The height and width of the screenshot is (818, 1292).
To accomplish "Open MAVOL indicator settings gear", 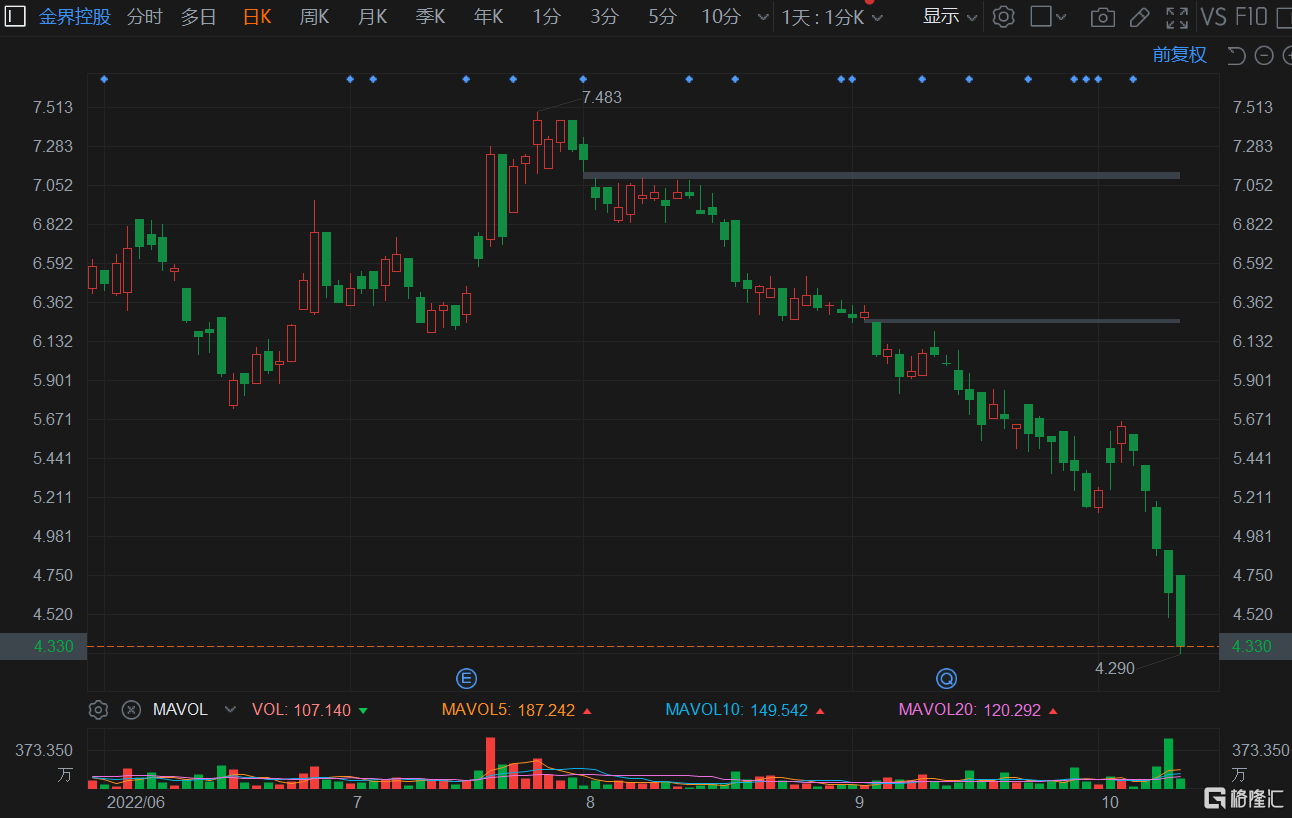I will tap(98, 710).
